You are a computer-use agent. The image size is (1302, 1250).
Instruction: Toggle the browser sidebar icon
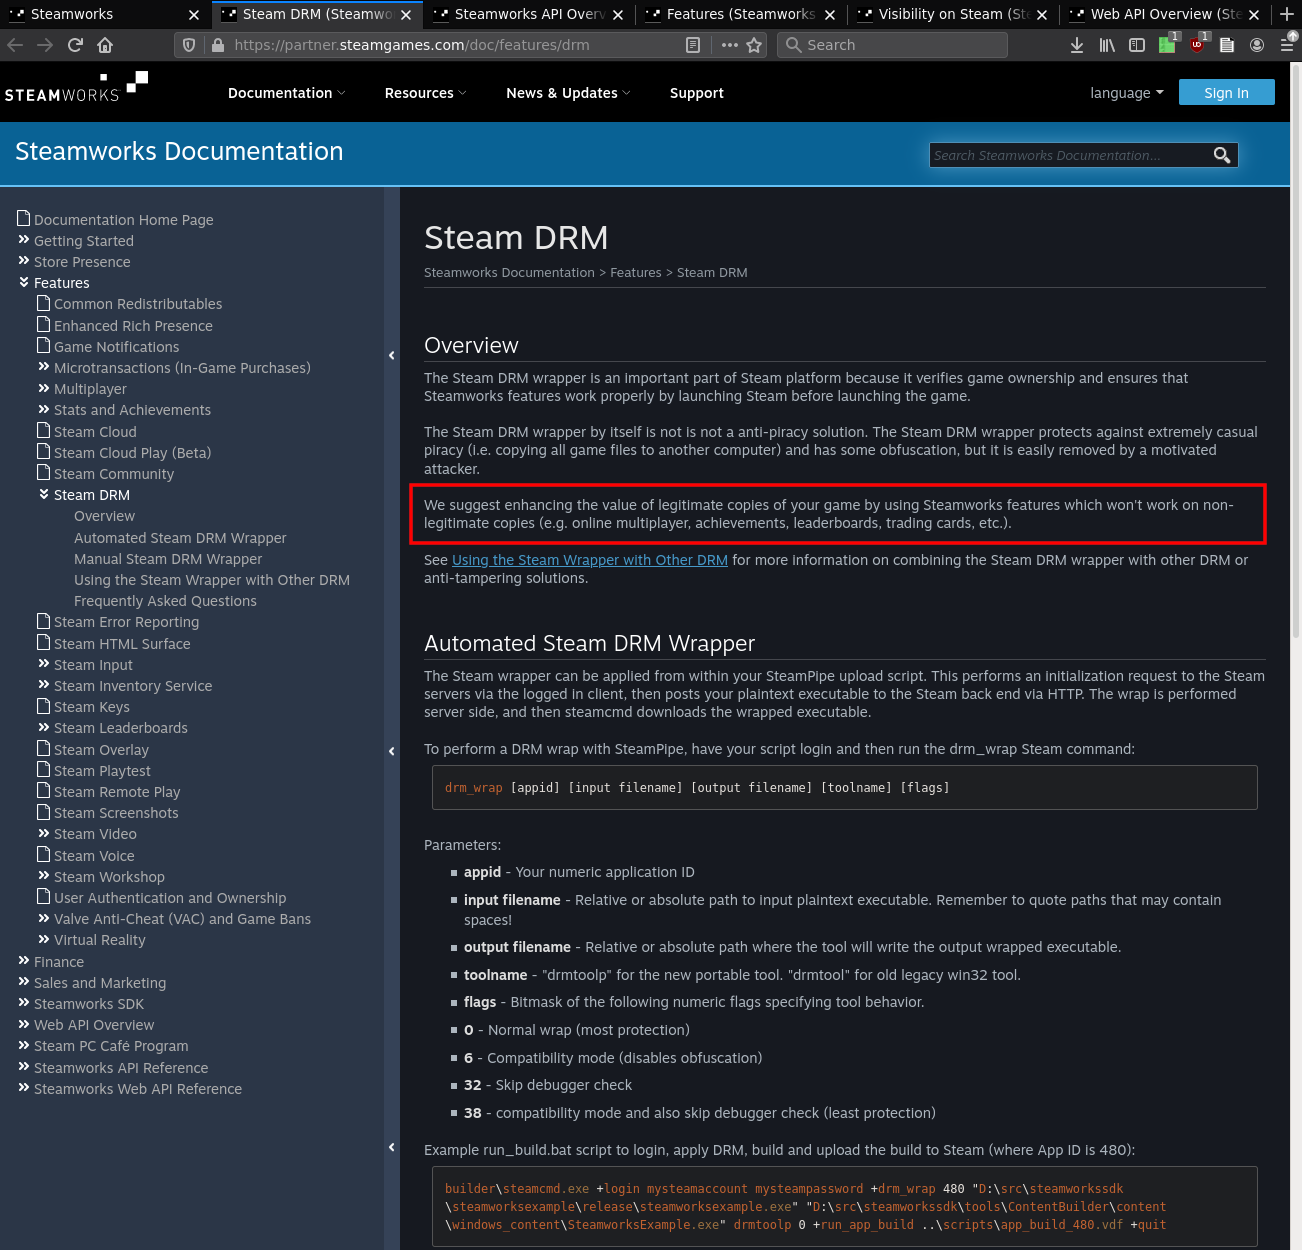tap(1137, 45)
